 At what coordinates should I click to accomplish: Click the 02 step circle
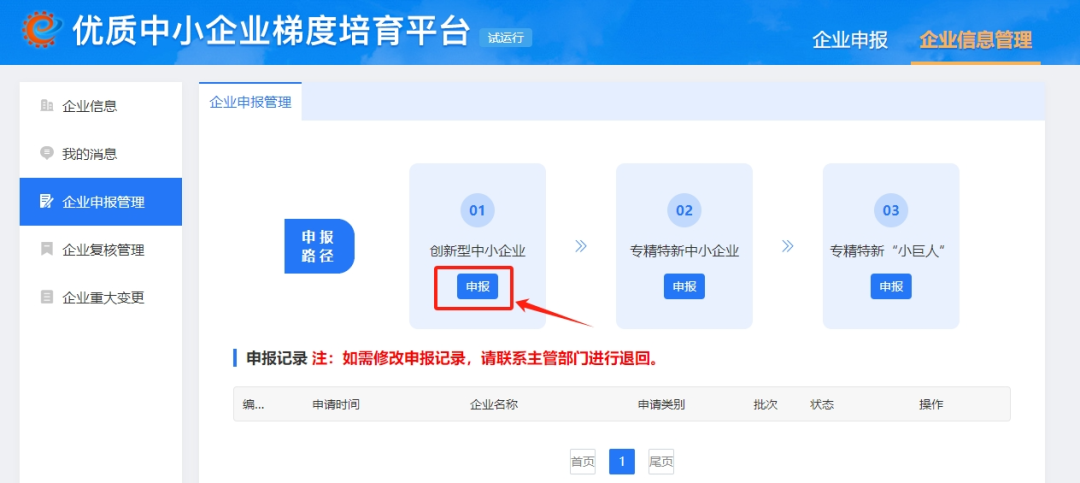point(684,210)
